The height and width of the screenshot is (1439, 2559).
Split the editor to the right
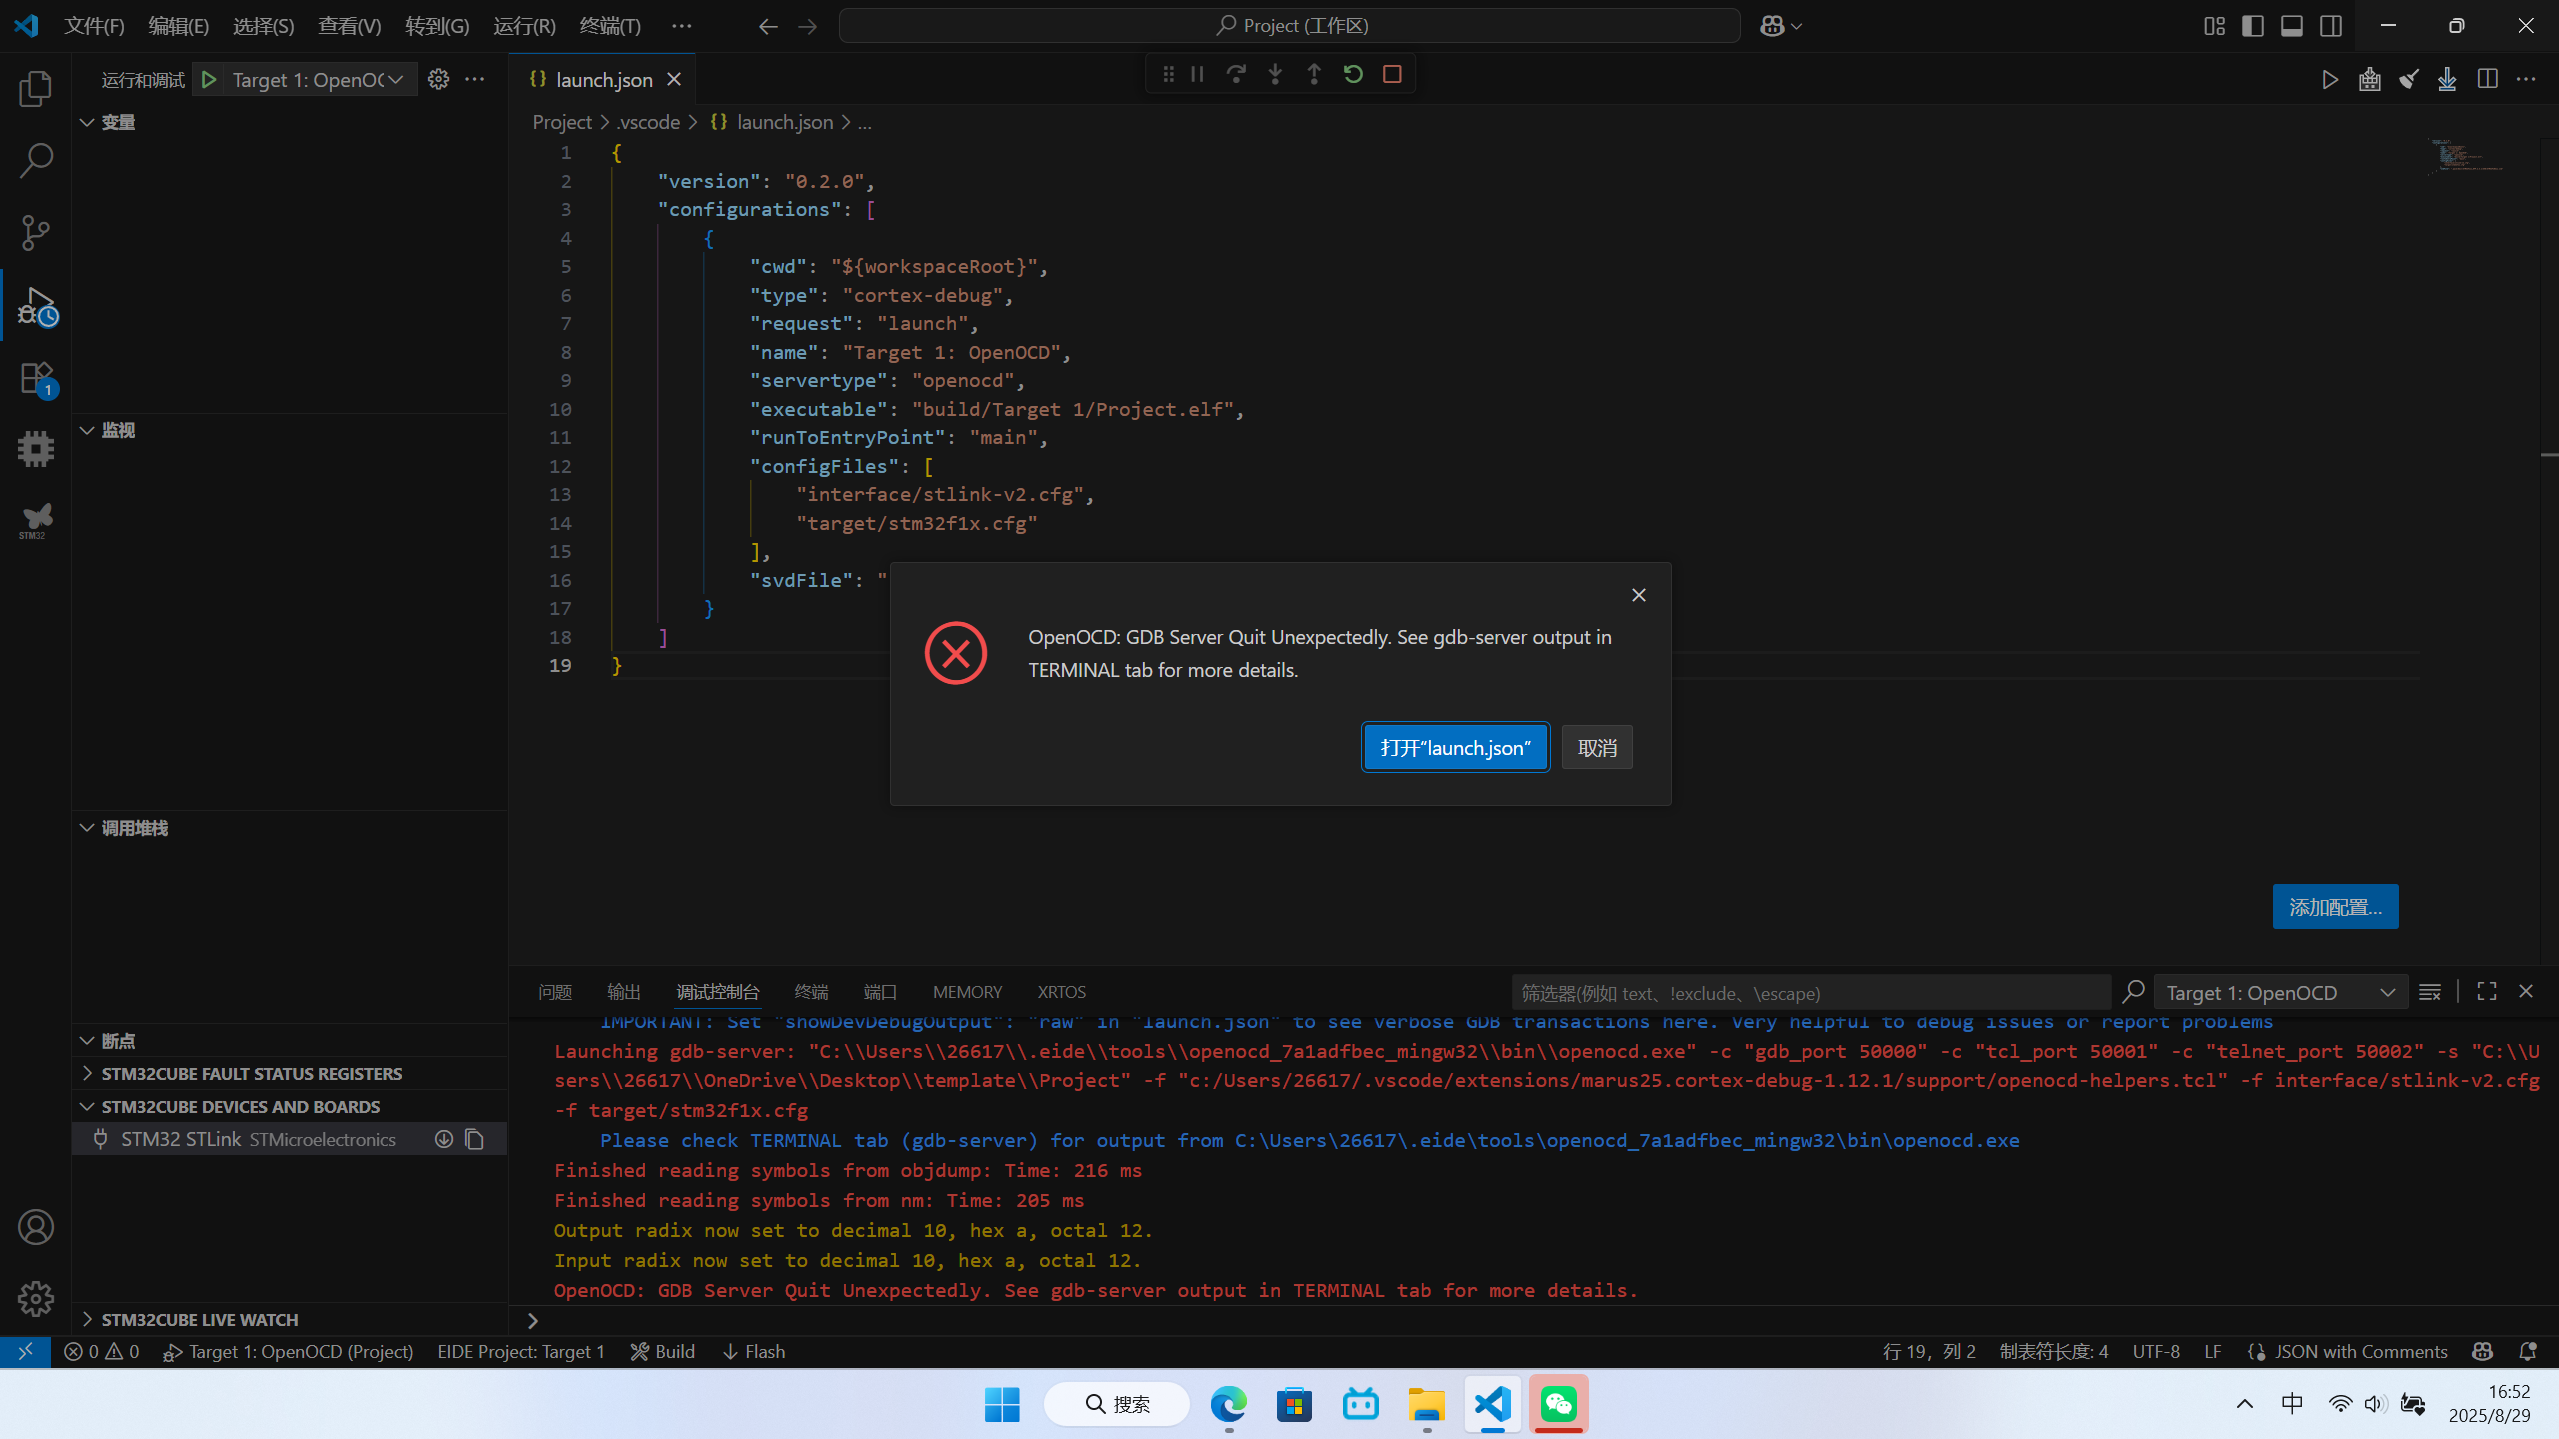coord(2488,79)
